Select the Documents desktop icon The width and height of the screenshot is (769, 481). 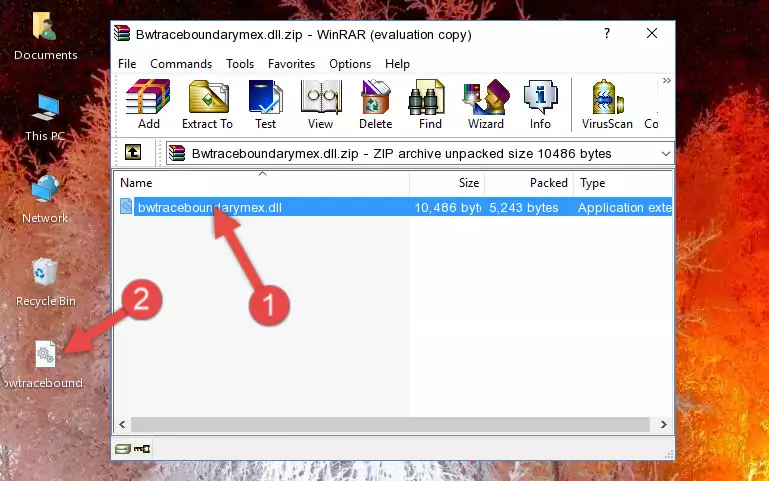pos(45,37)
